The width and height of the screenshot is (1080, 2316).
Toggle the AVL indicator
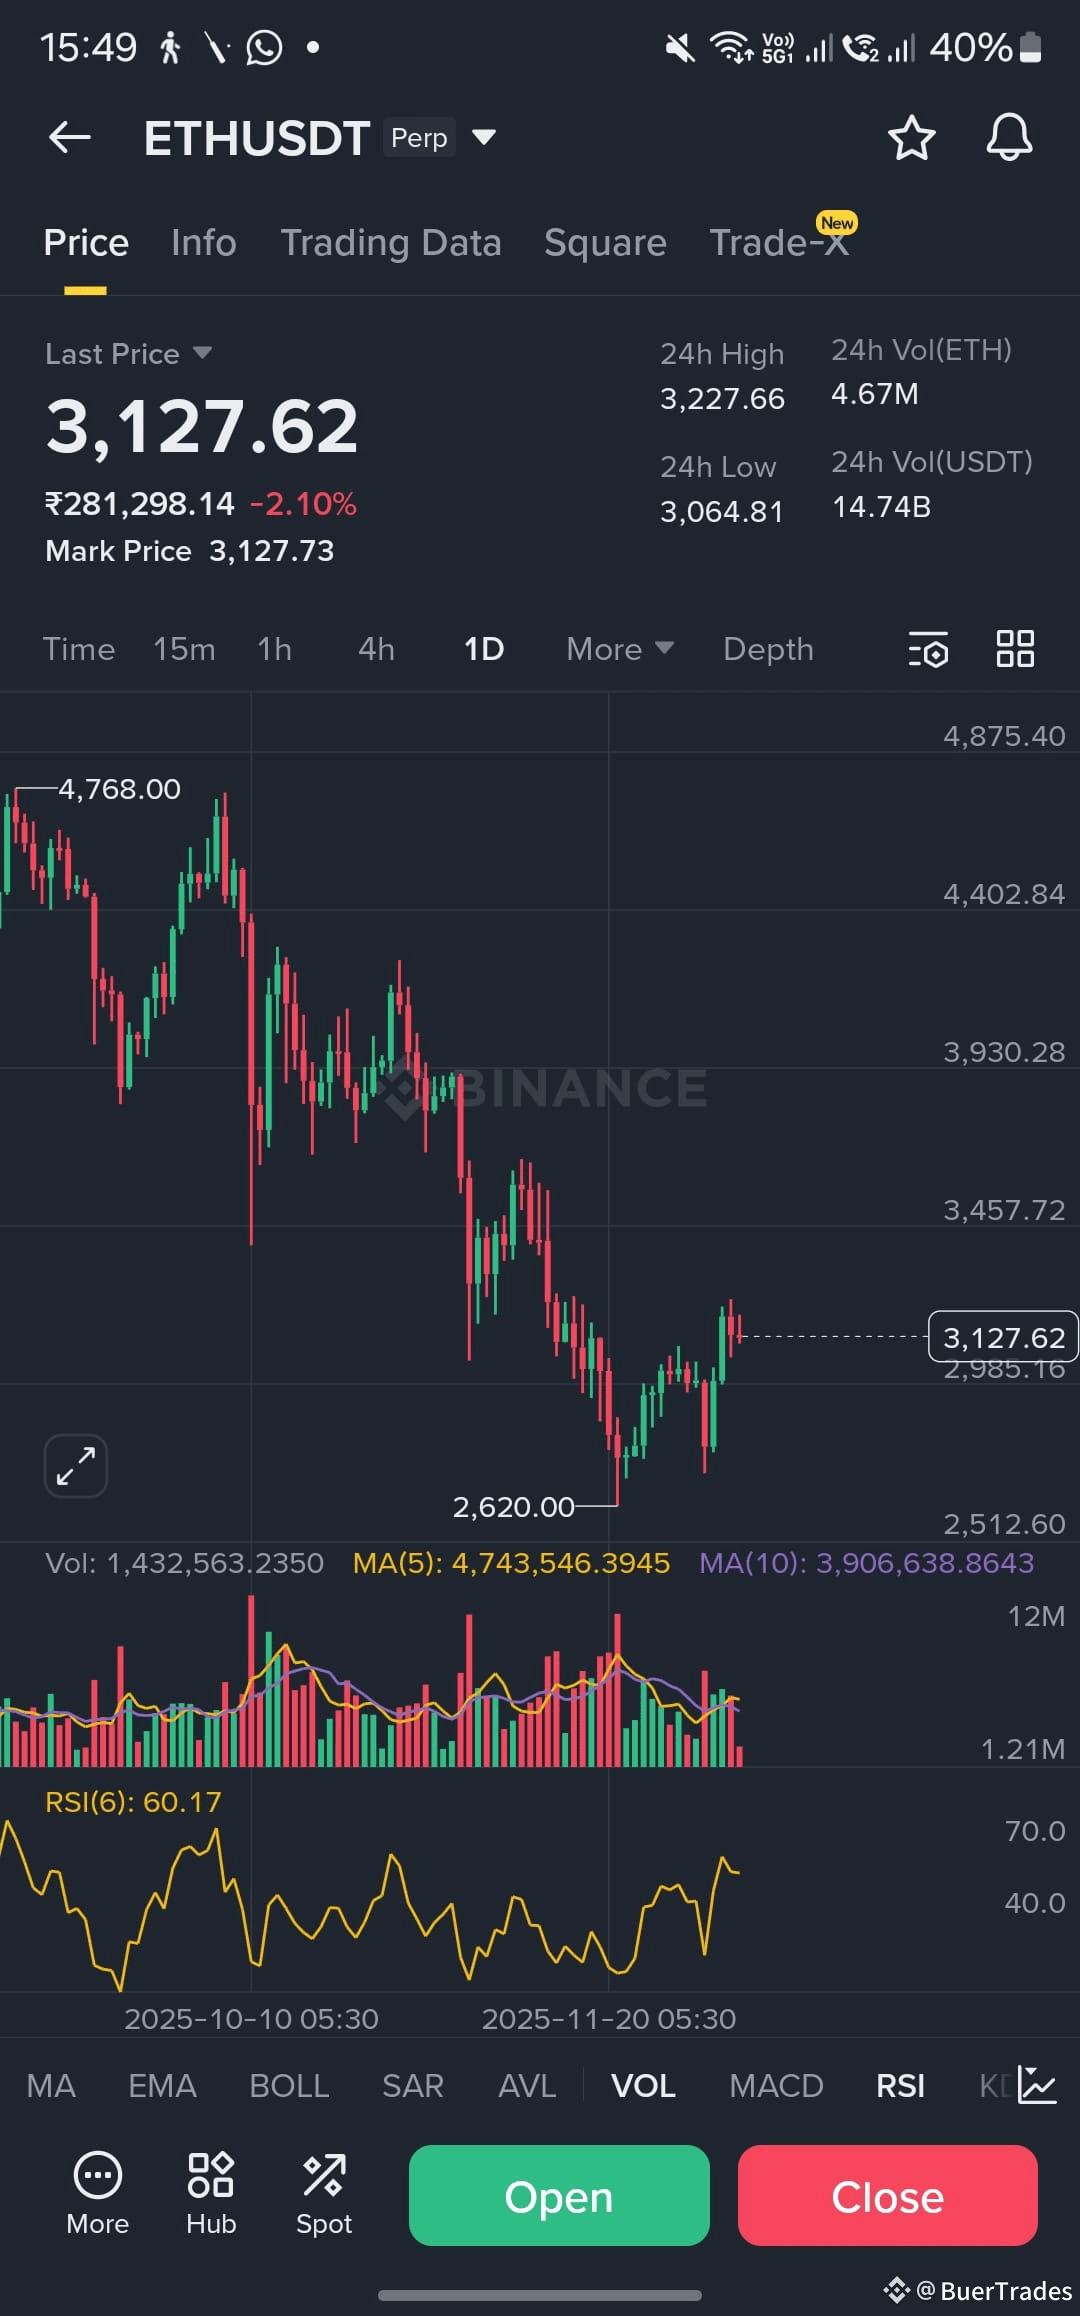click(527, 2086)
